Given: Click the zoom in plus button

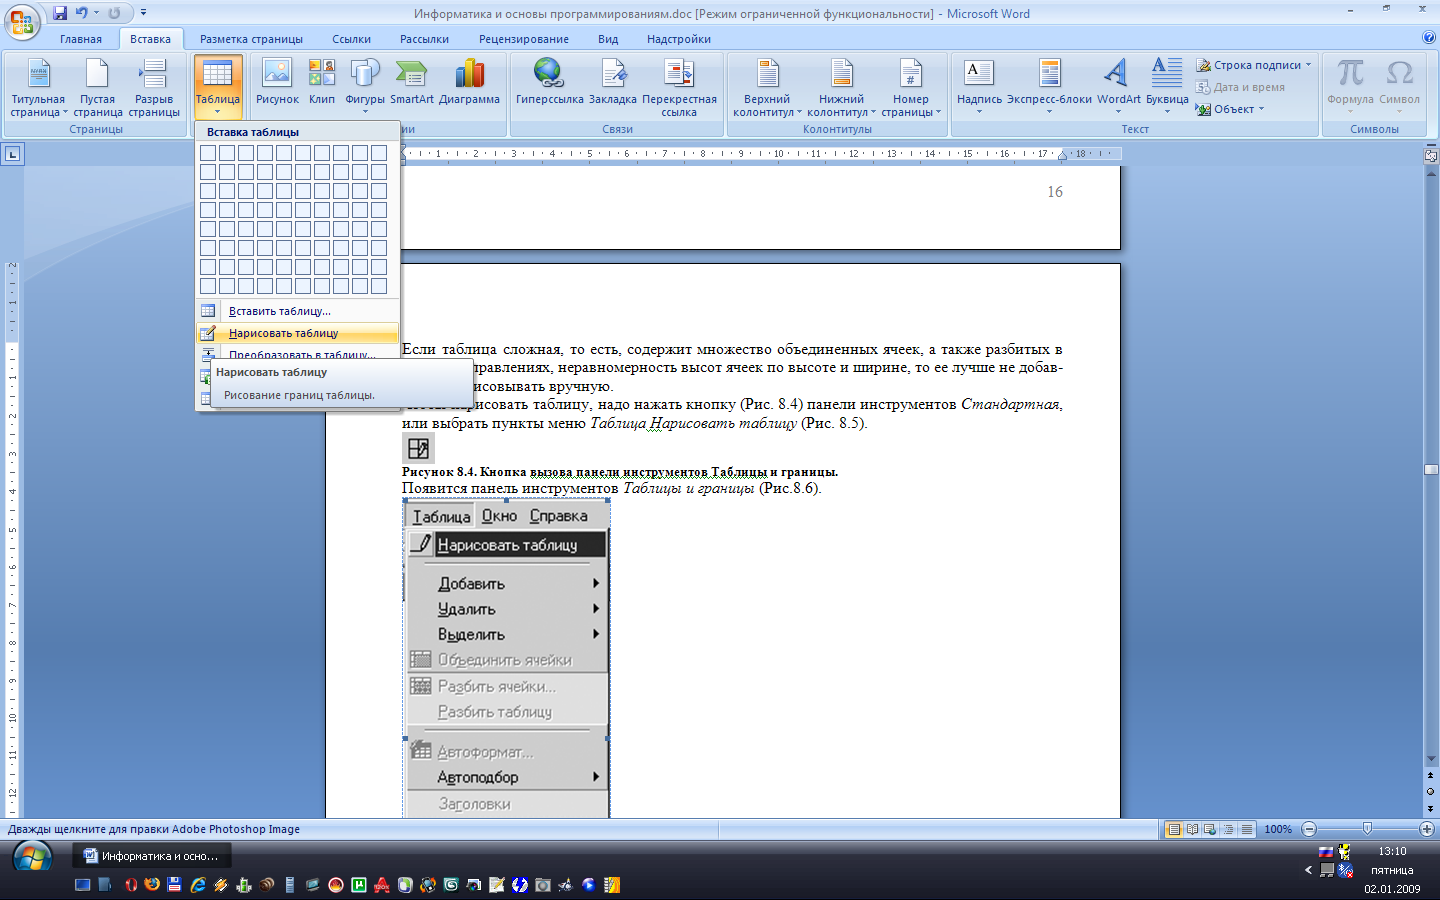Looking at the screenshot, I should pyautogui.click(x=1427, y=829).
